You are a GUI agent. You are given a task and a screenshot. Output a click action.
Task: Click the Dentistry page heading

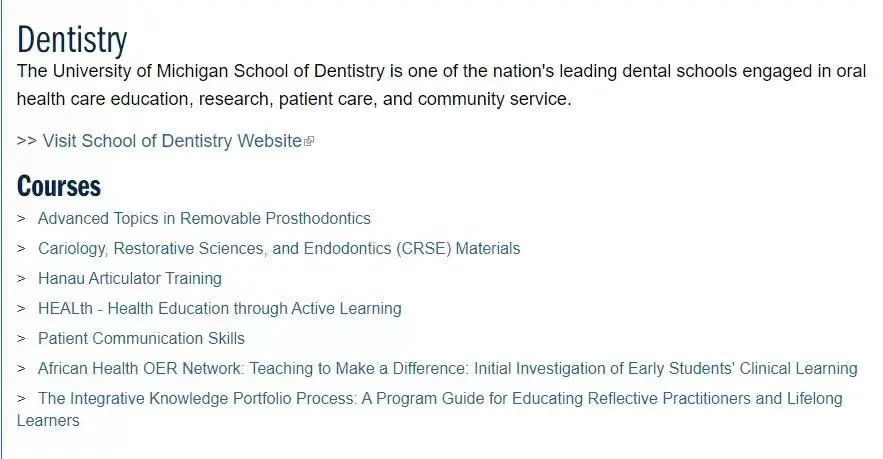[72, 40]
